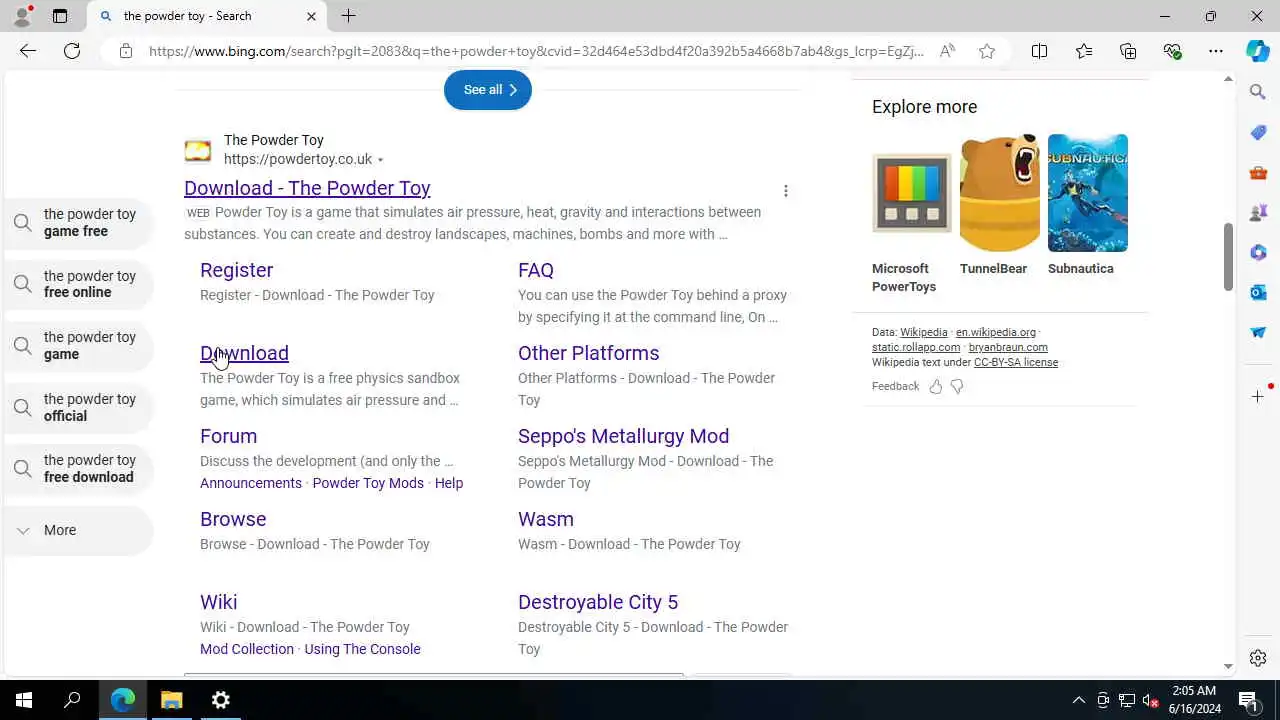The height and width of the screenshot is (720, 1280).
Task: Open Download - The Powder Toy result
Action: click(x=307, y=188)
